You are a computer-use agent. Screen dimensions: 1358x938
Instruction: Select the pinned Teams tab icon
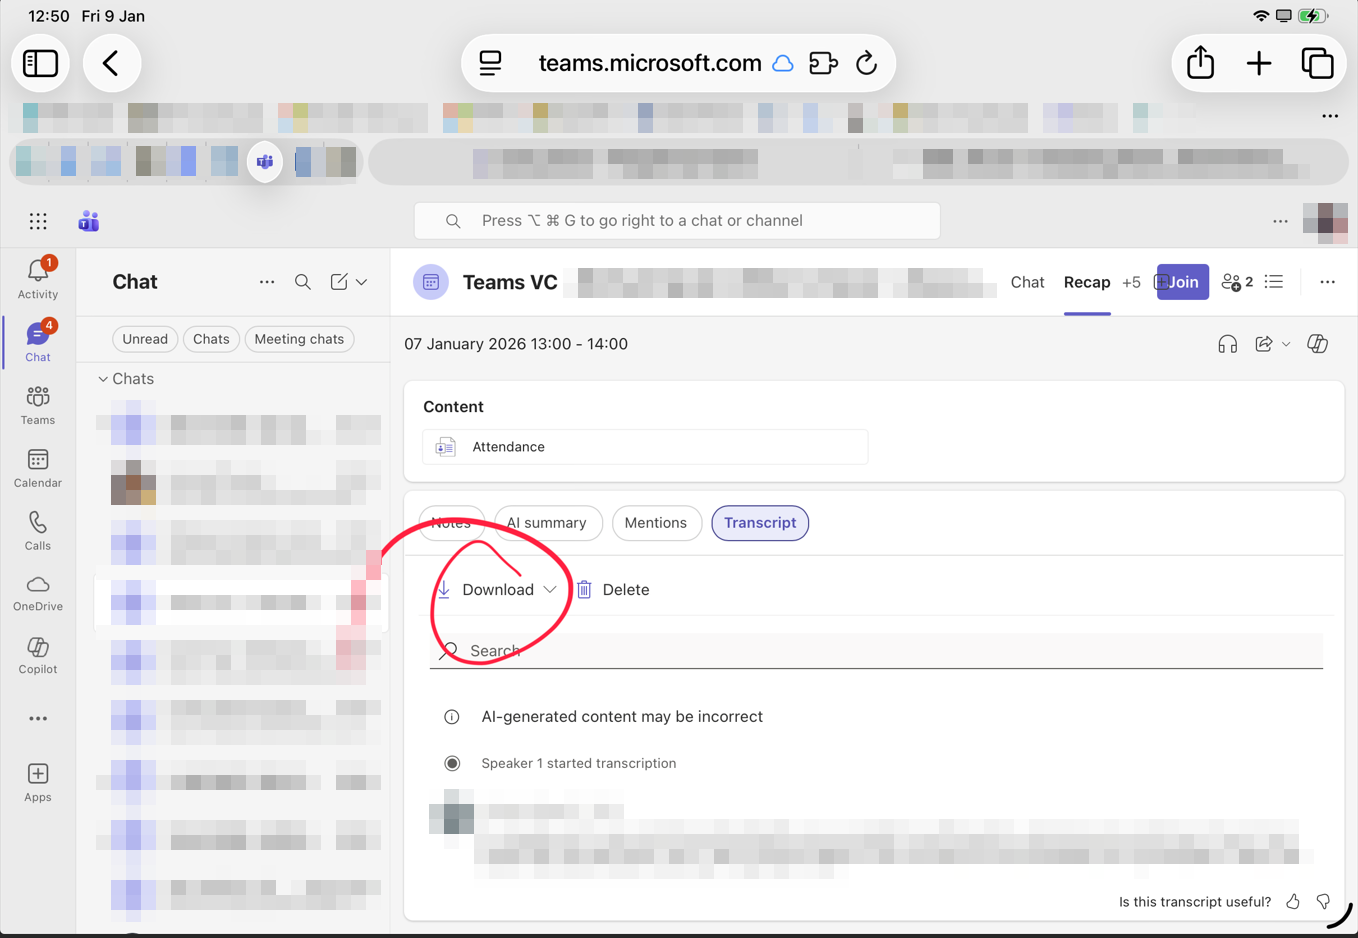pos(265,162)
